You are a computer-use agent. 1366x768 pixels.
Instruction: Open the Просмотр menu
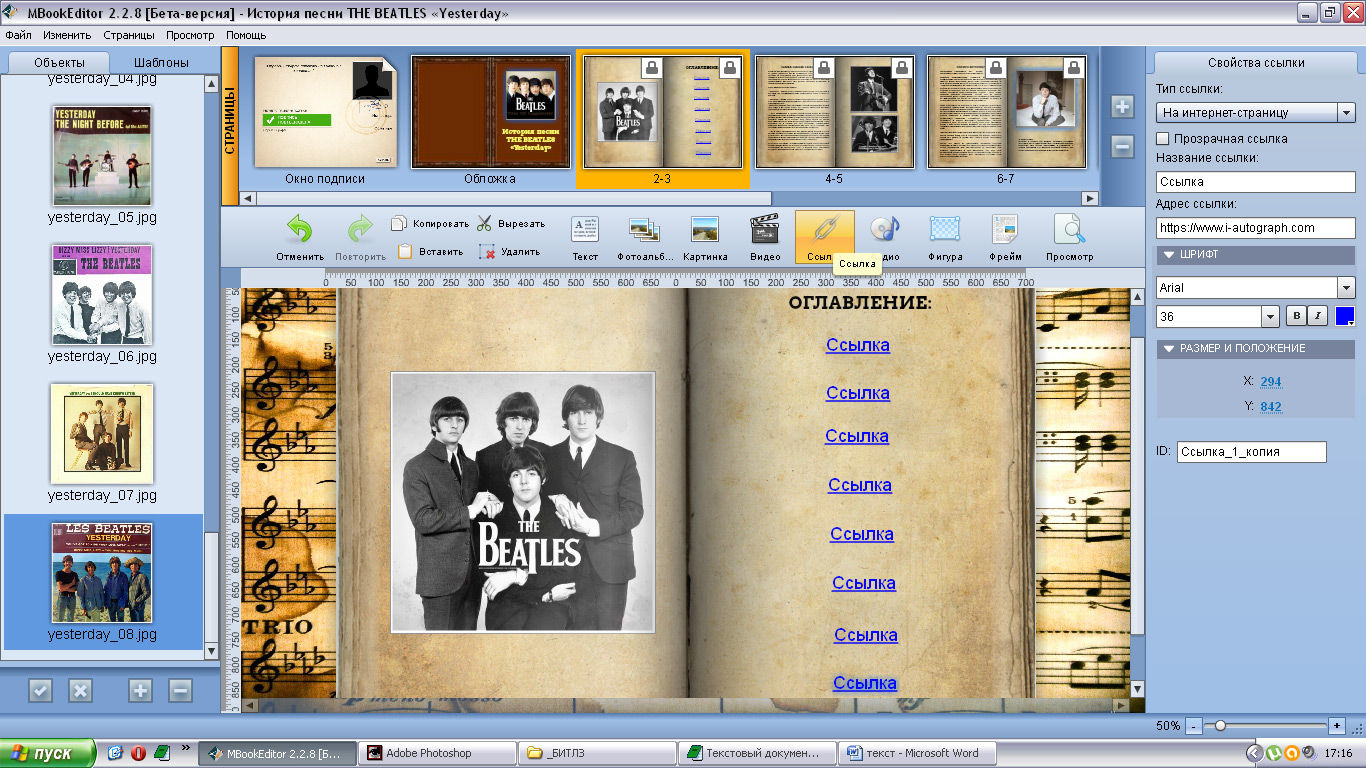coord(190,35)
